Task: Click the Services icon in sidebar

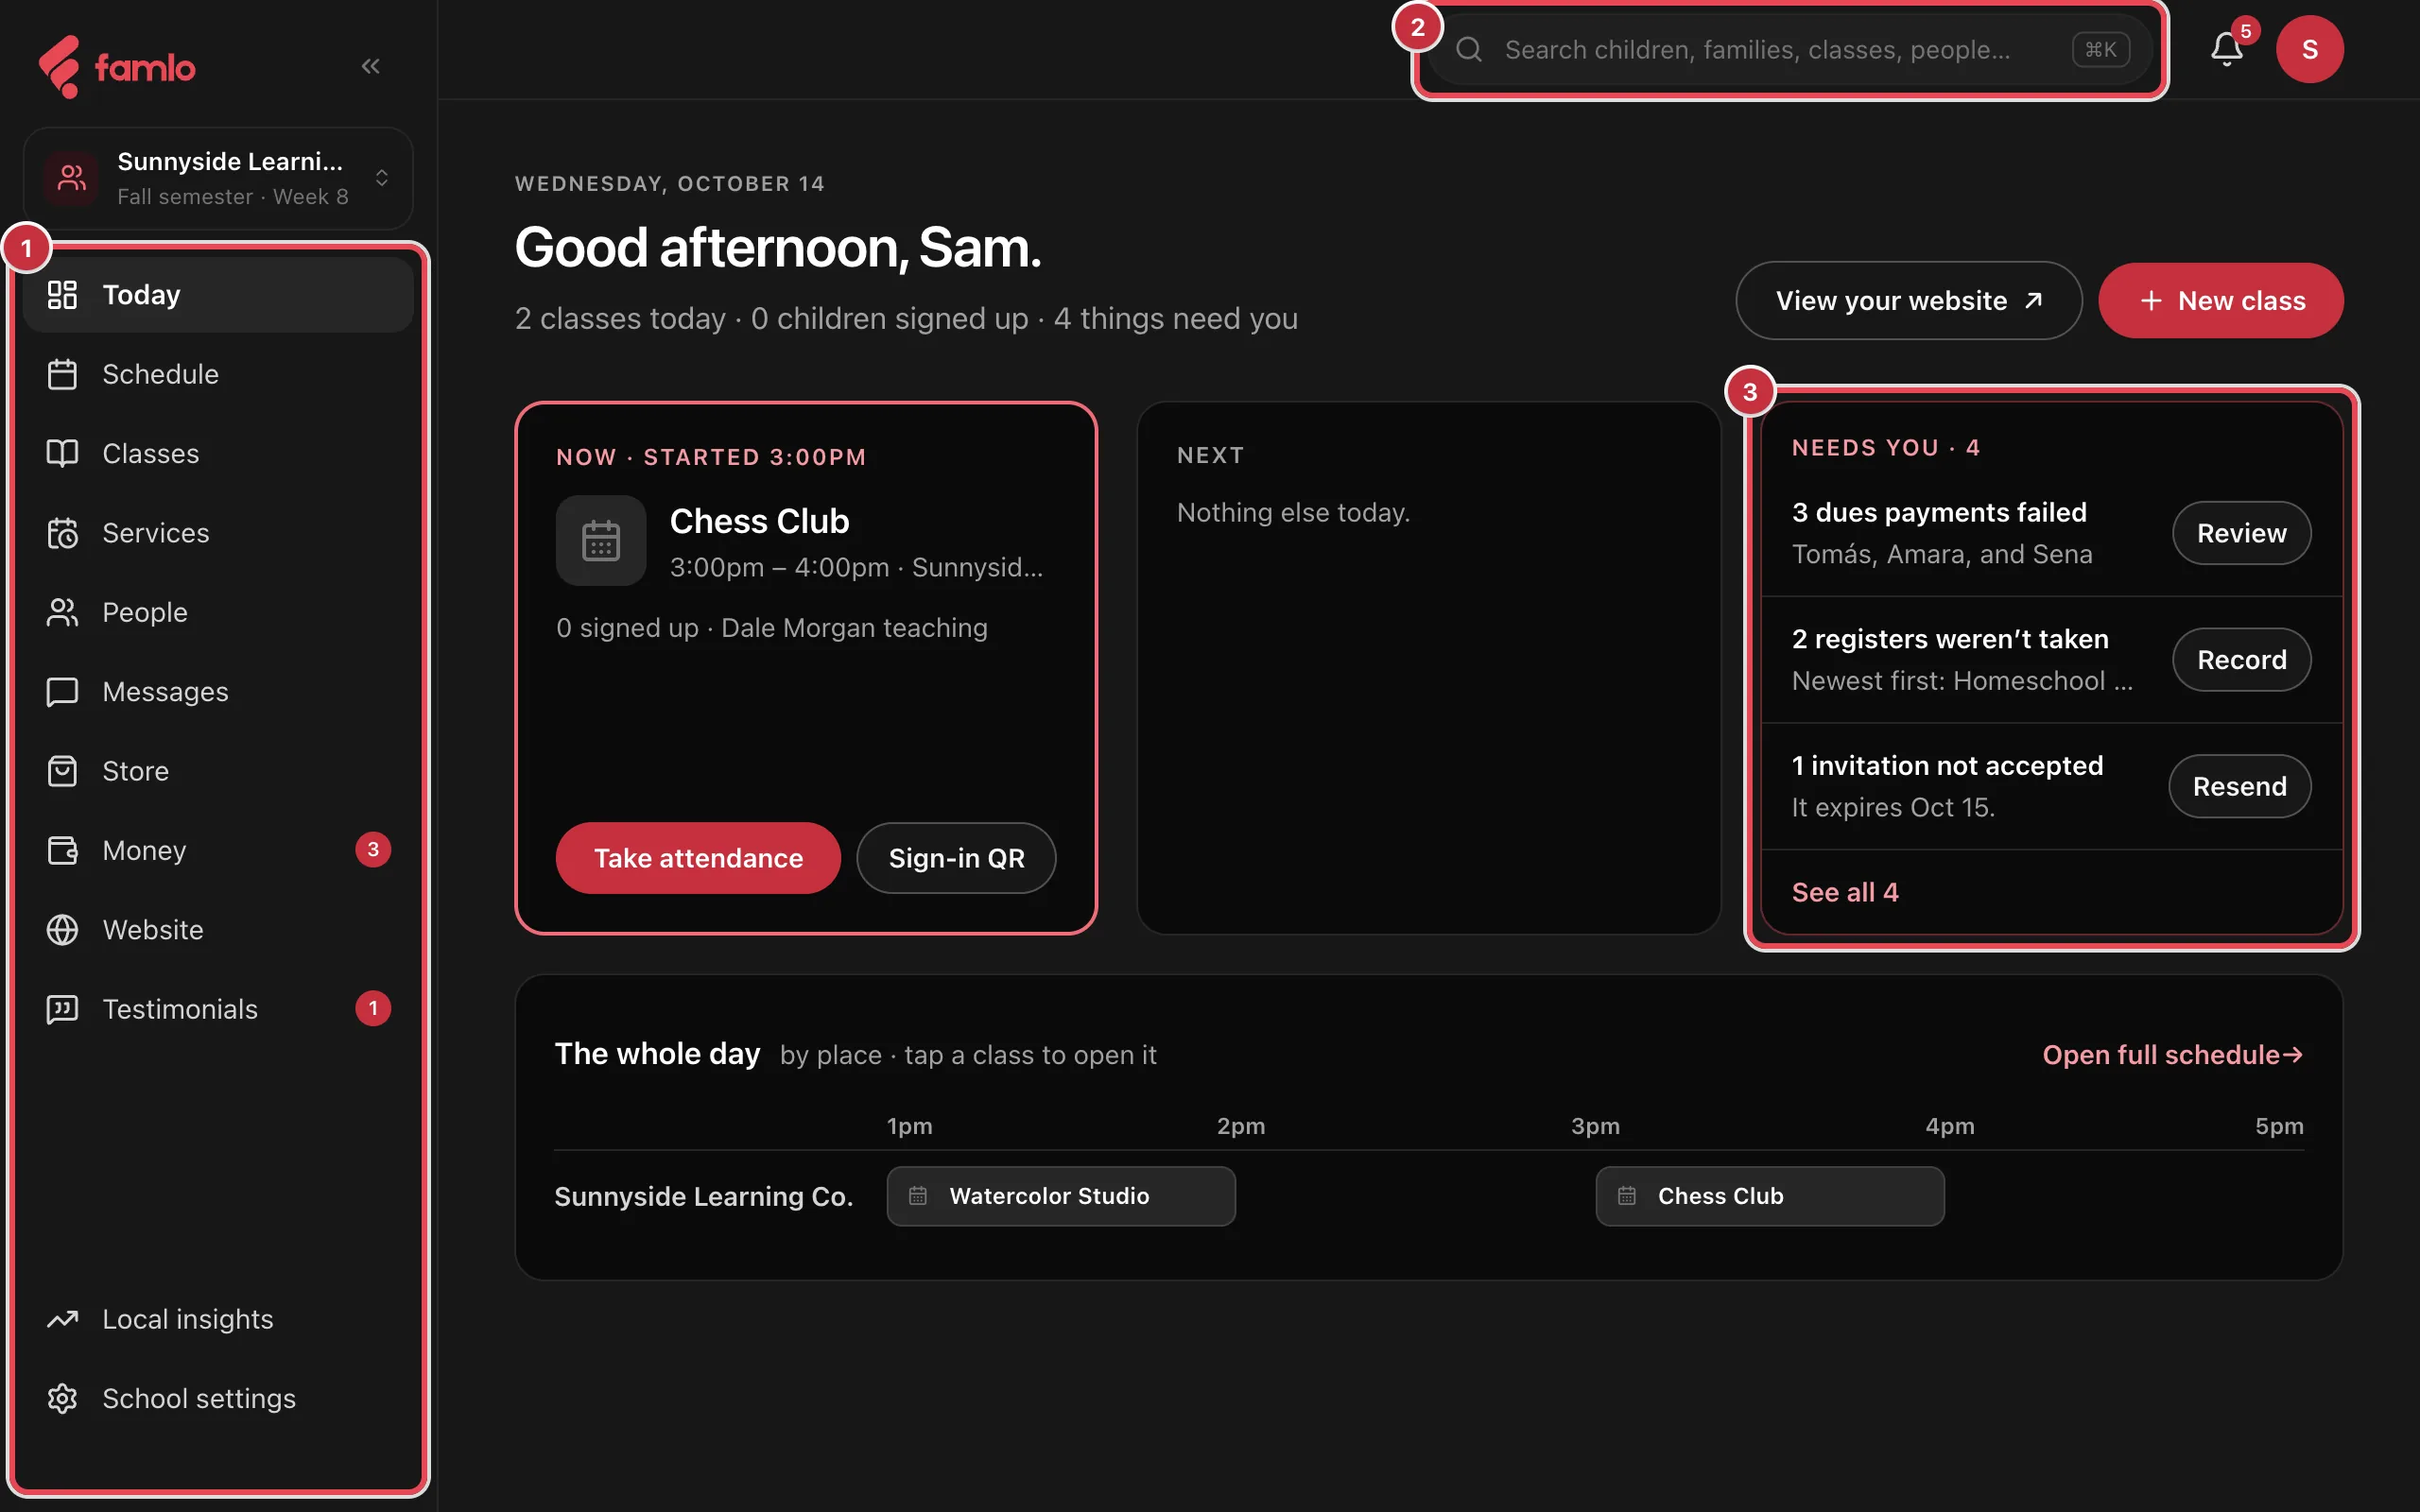Action: tap(62, 533)
